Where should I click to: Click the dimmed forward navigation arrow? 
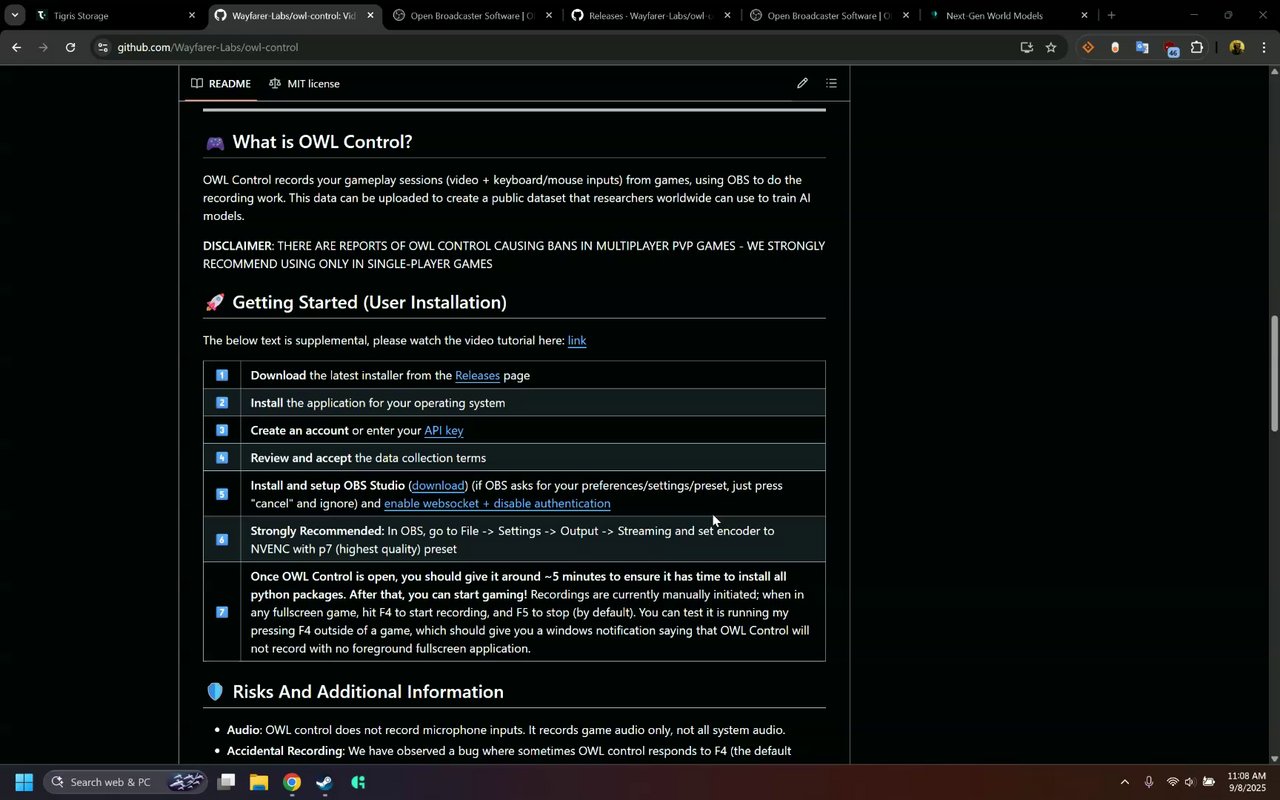43,47
